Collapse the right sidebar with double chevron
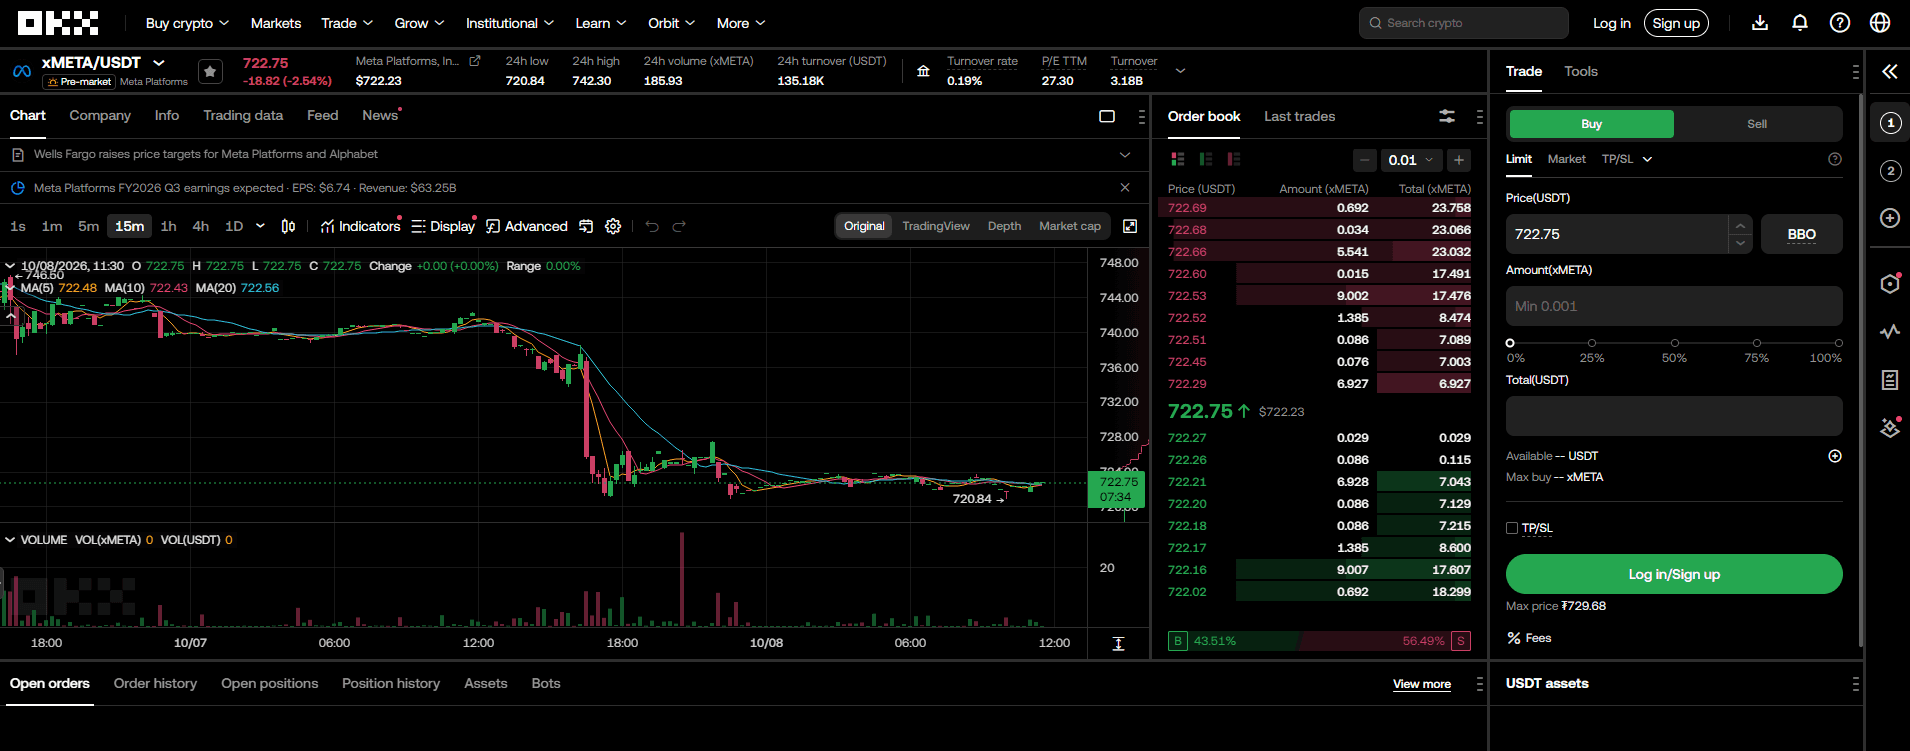1910x751 pixels. 1889,71
